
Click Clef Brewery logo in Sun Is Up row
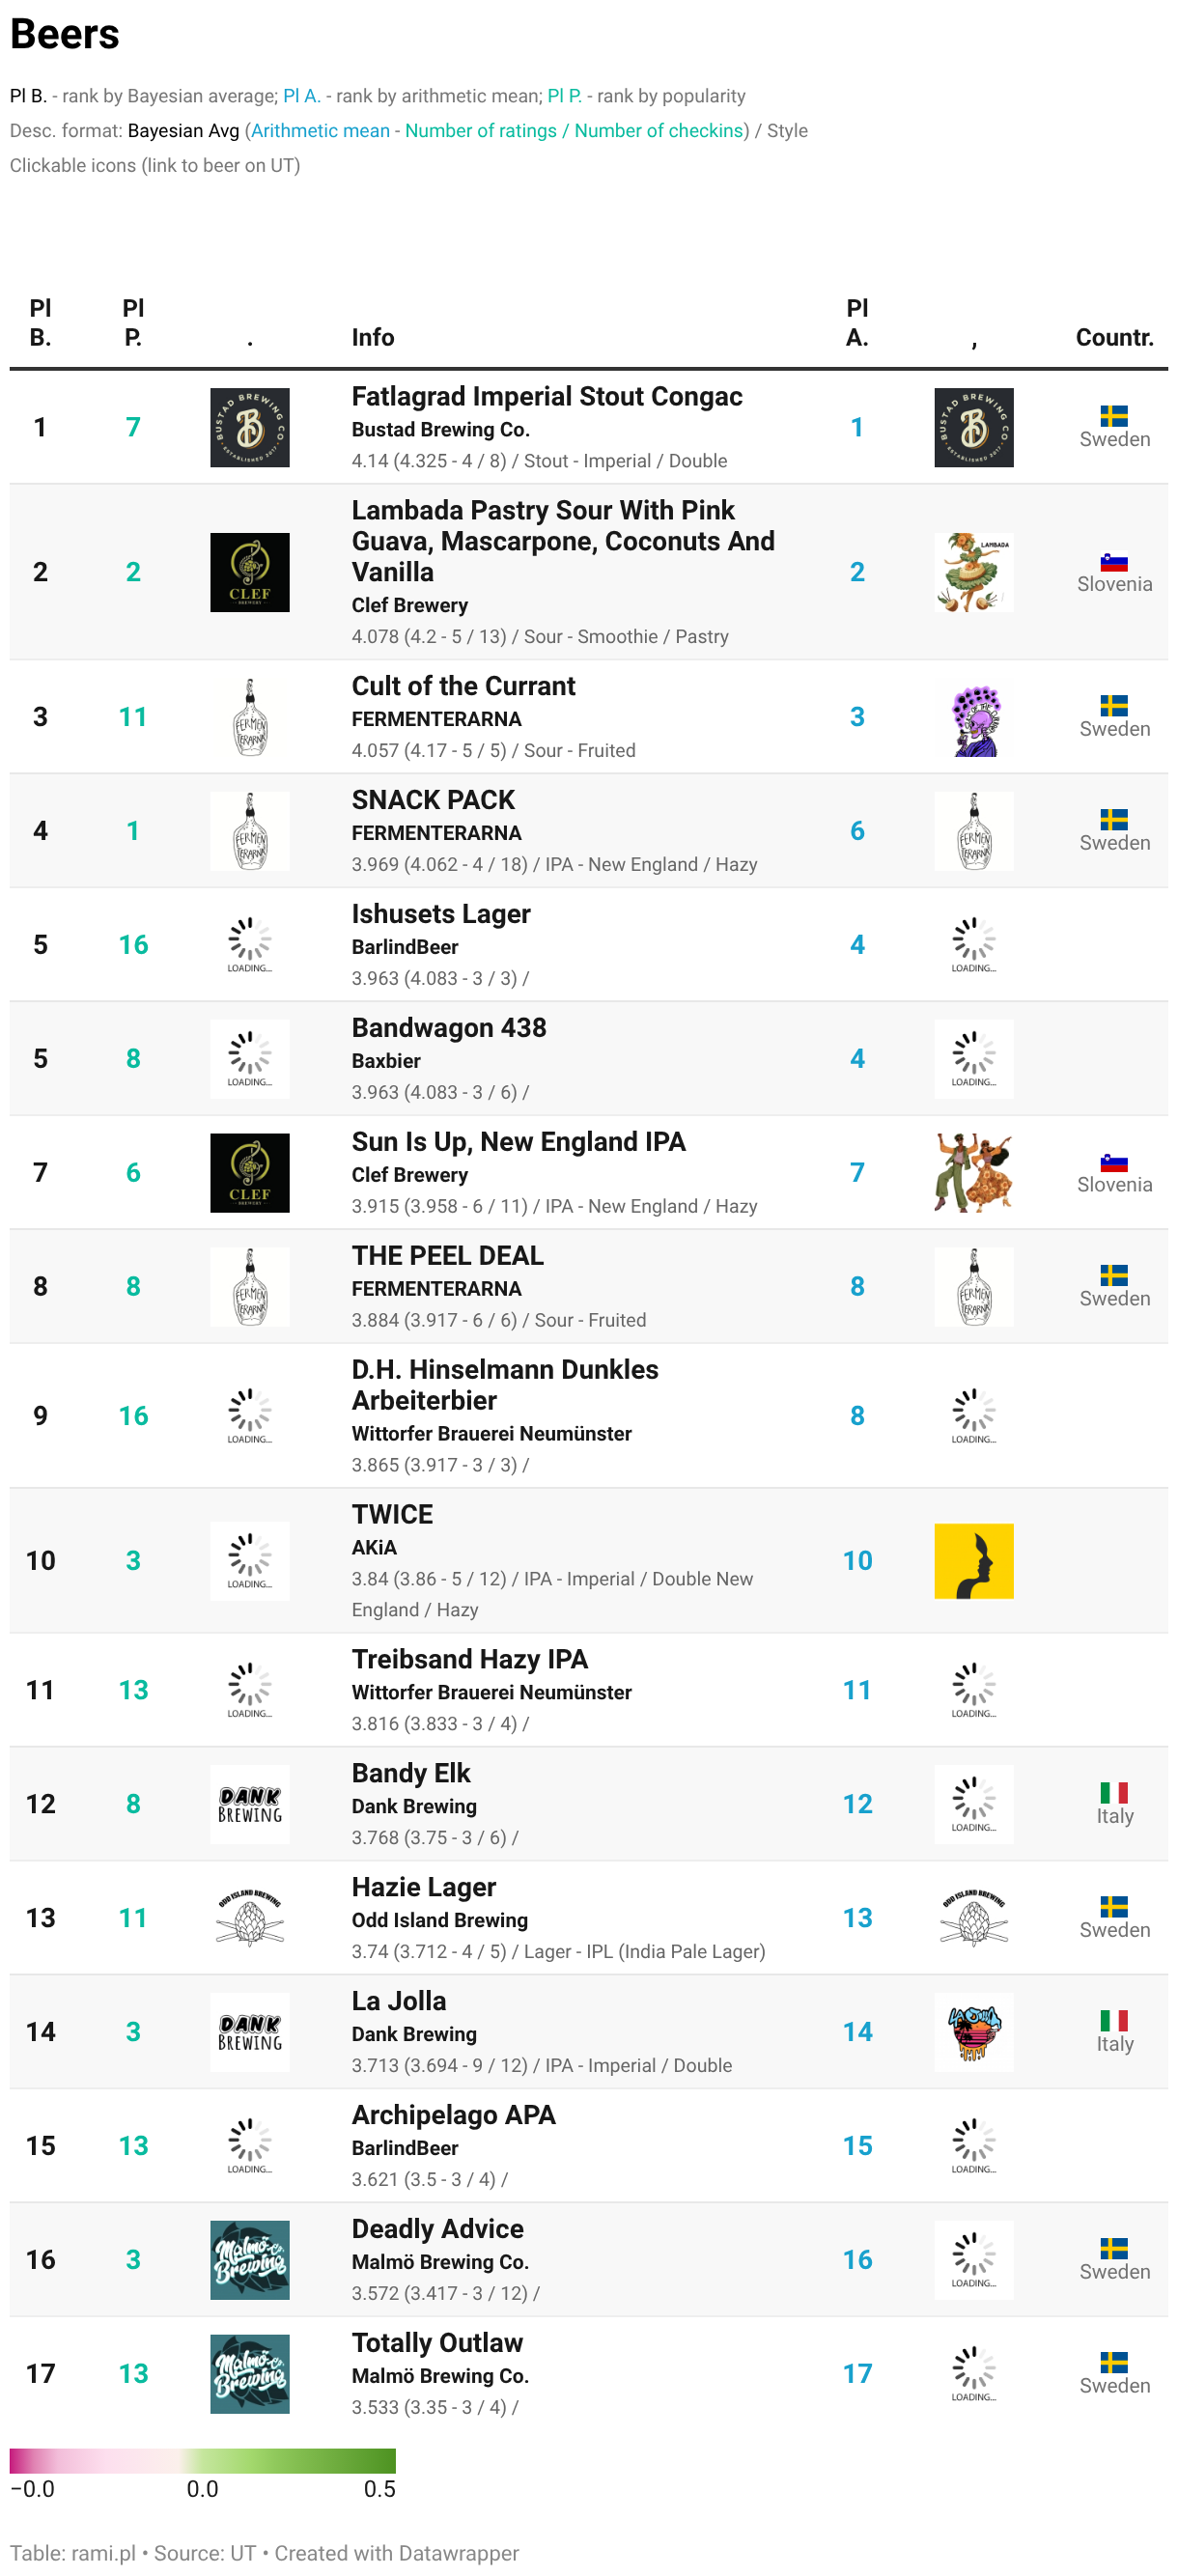249,1172
